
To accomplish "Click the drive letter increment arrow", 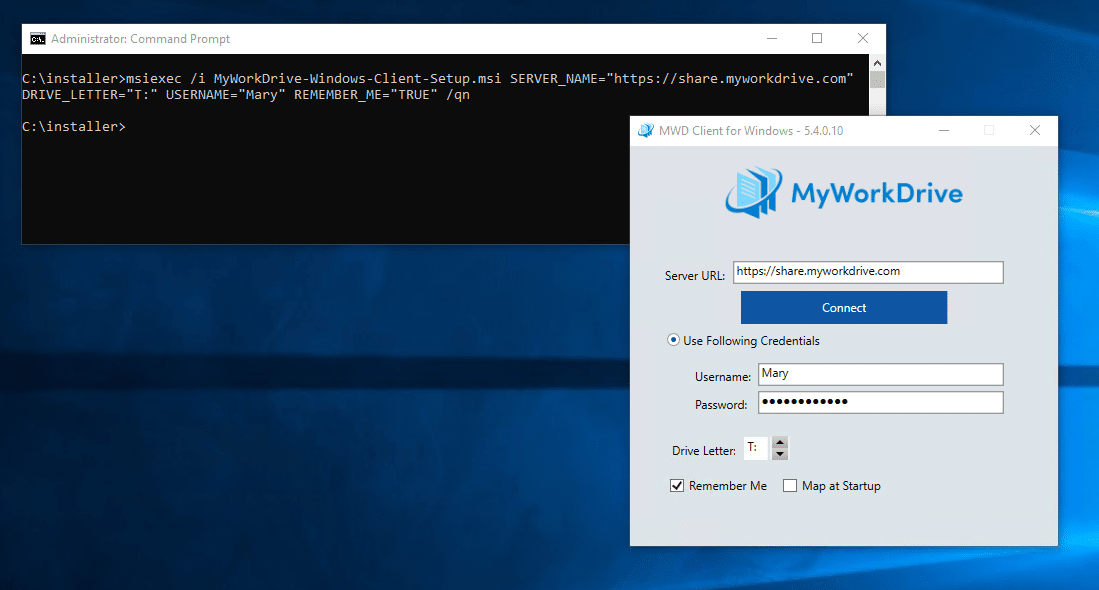I will click(x=779, y=443).
